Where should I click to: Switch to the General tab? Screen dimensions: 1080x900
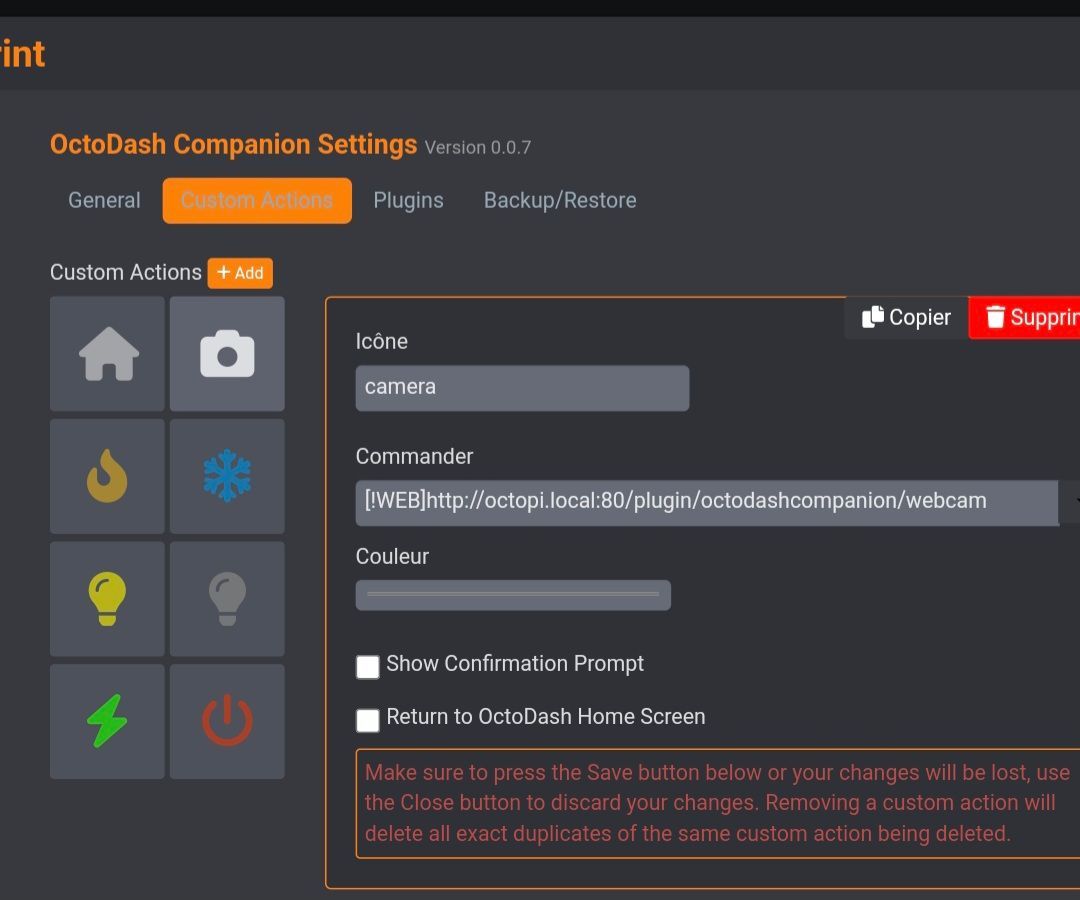pyautogui.click(x=104, y=200)
